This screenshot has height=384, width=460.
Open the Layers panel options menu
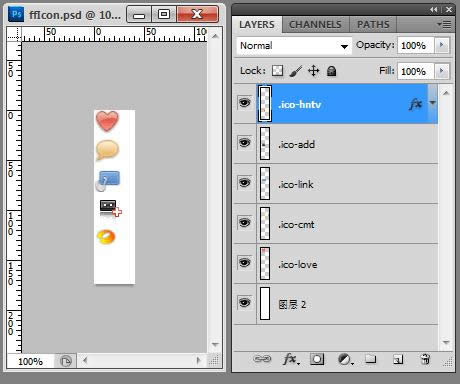[x=444, y=24]
